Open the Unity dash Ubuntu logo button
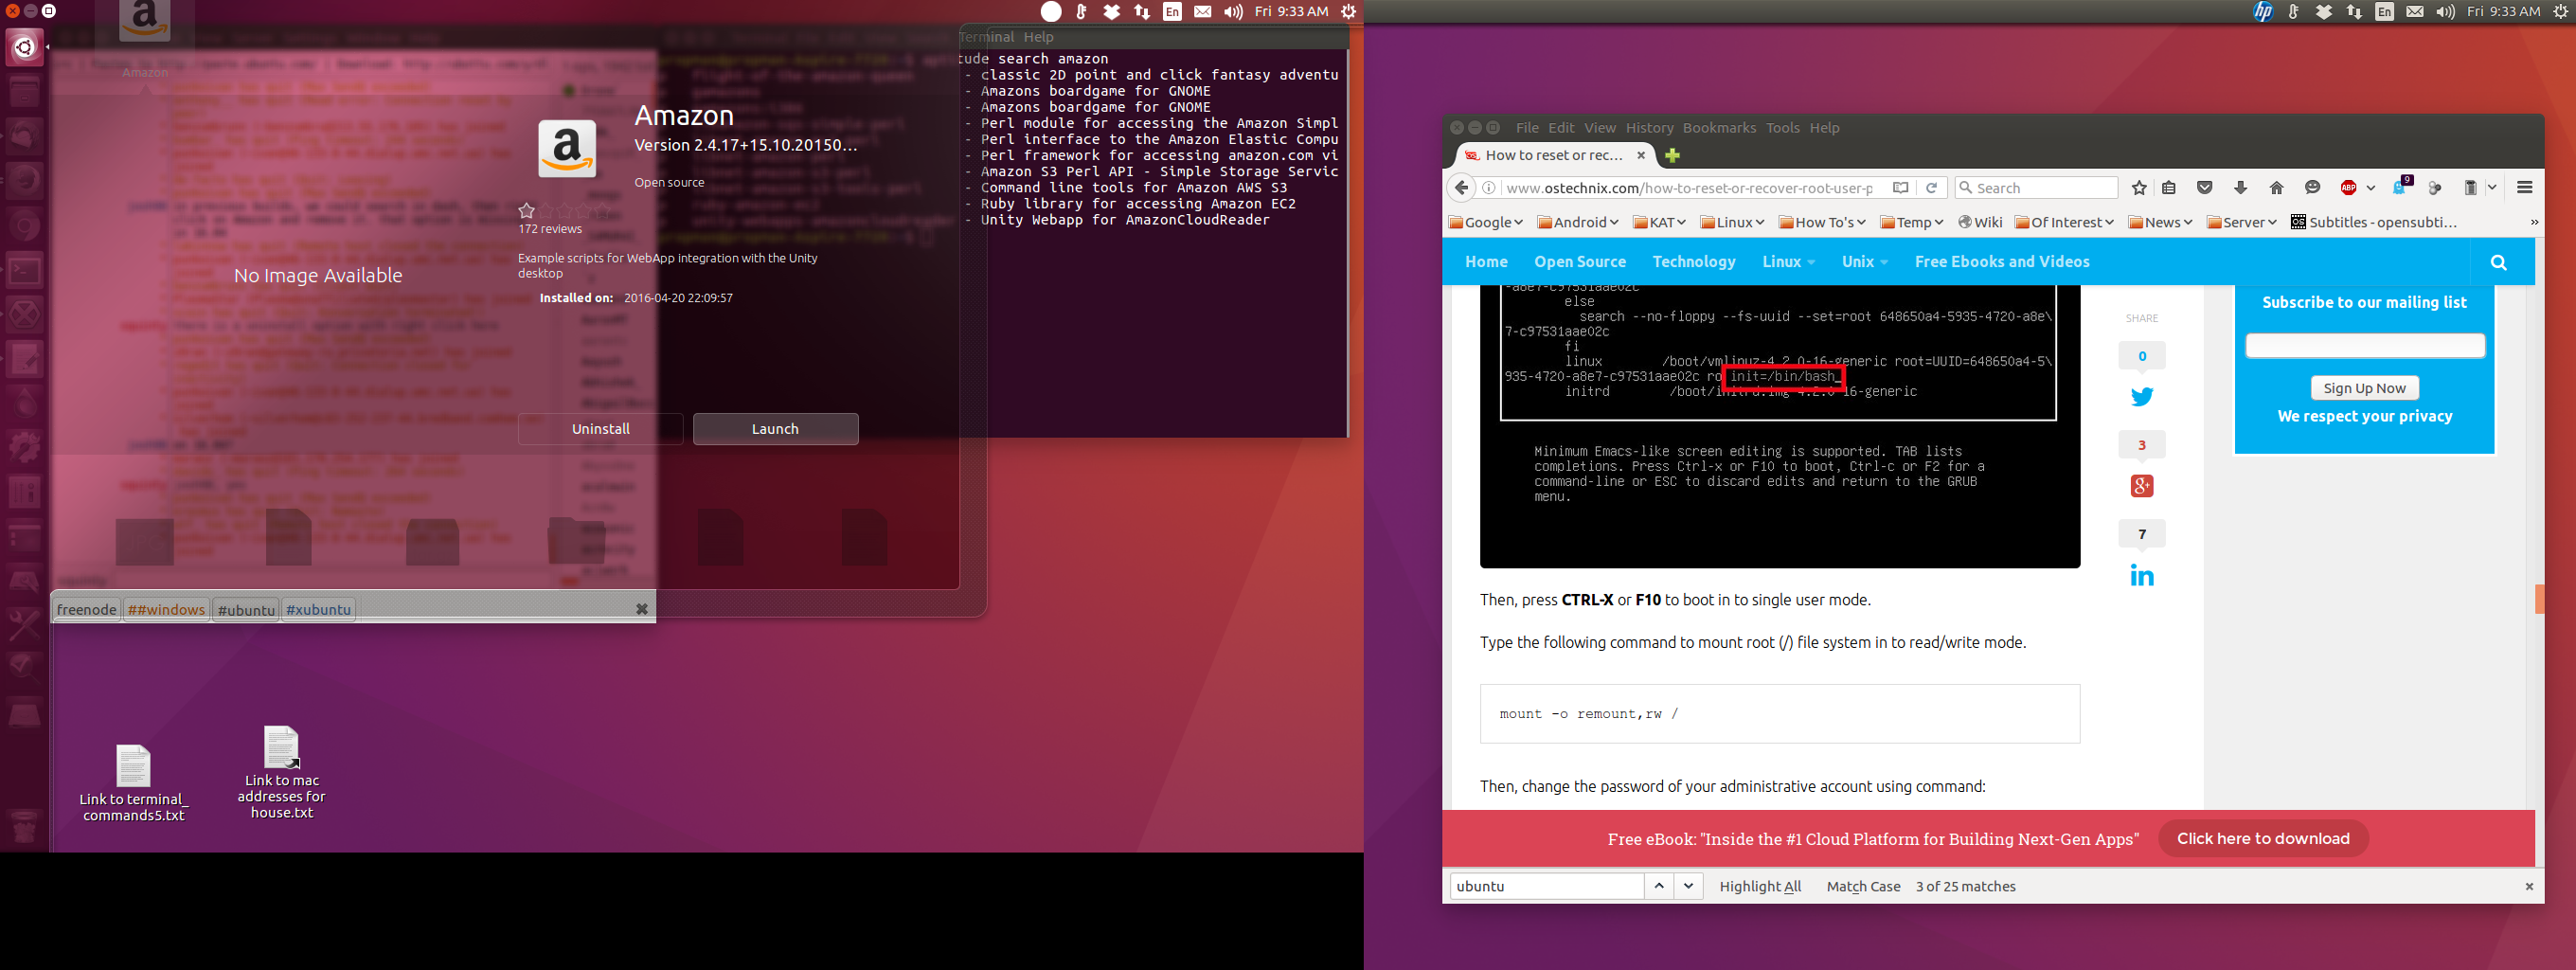The height and width of the screenshot is (970, 2576). click(x=24, y=47)
